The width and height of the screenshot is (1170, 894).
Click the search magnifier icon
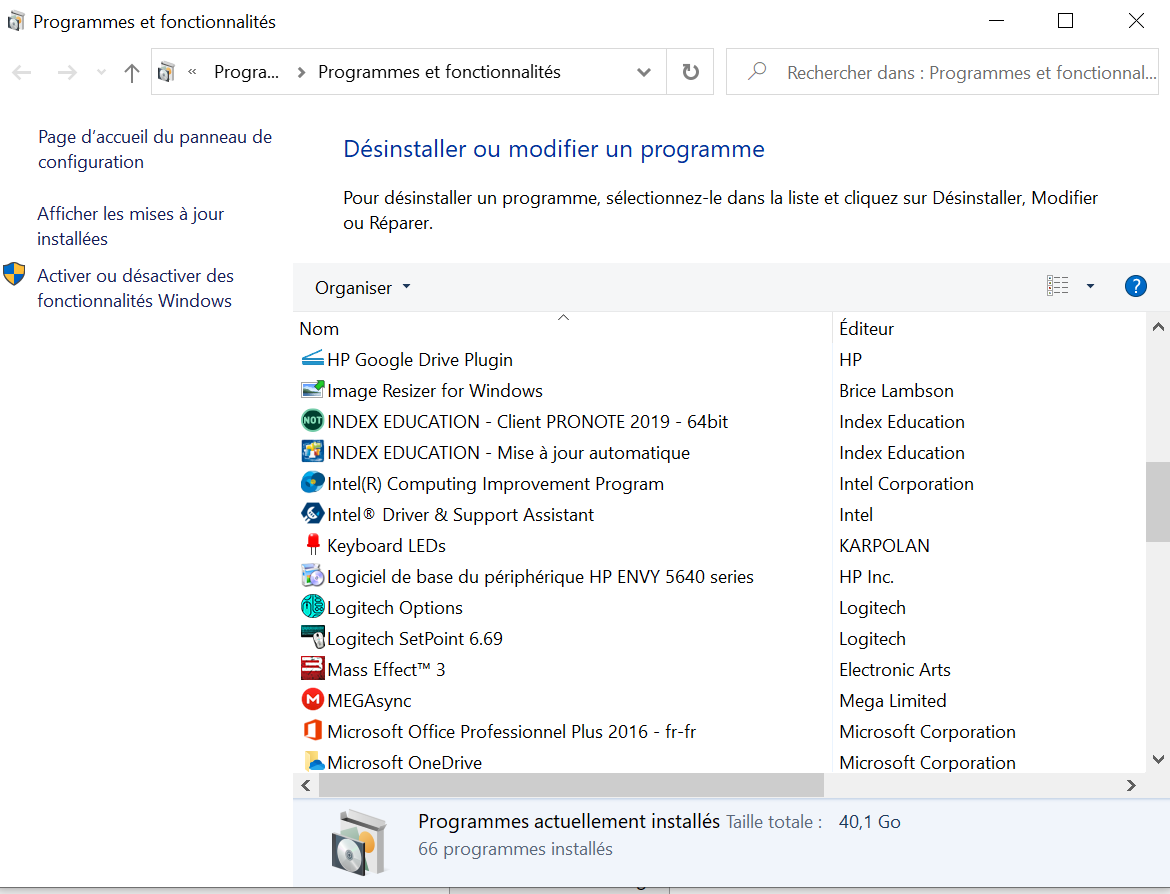point(757,72)
